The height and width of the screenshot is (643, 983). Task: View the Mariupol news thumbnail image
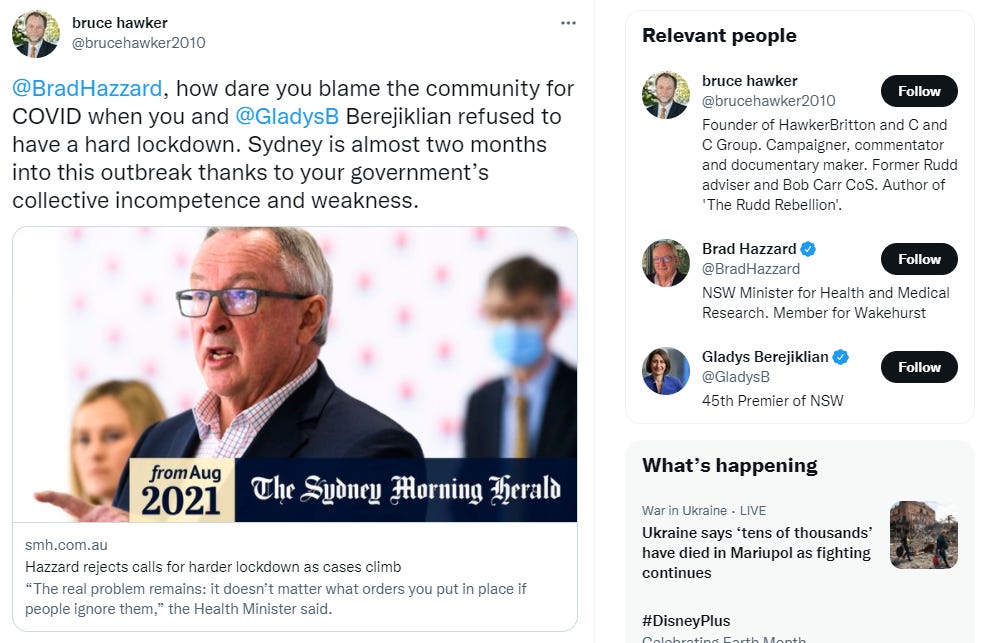[x=923, y=535]
